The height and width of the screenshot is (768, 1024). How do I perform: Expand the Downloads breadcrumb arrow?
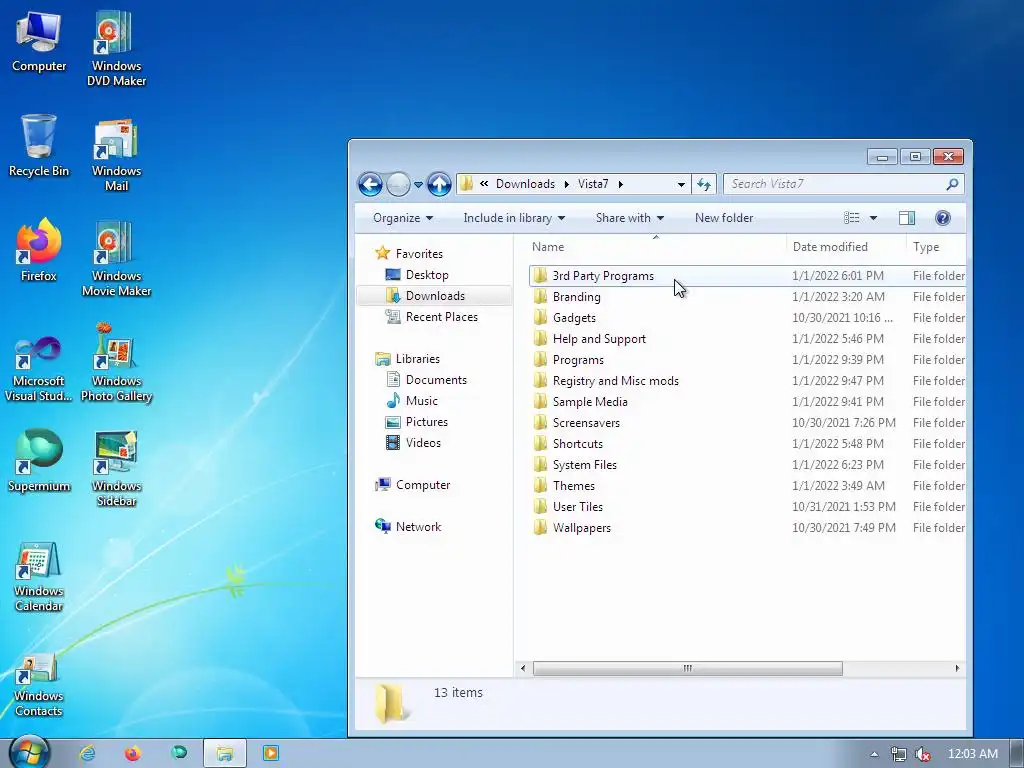pos(566,184)
